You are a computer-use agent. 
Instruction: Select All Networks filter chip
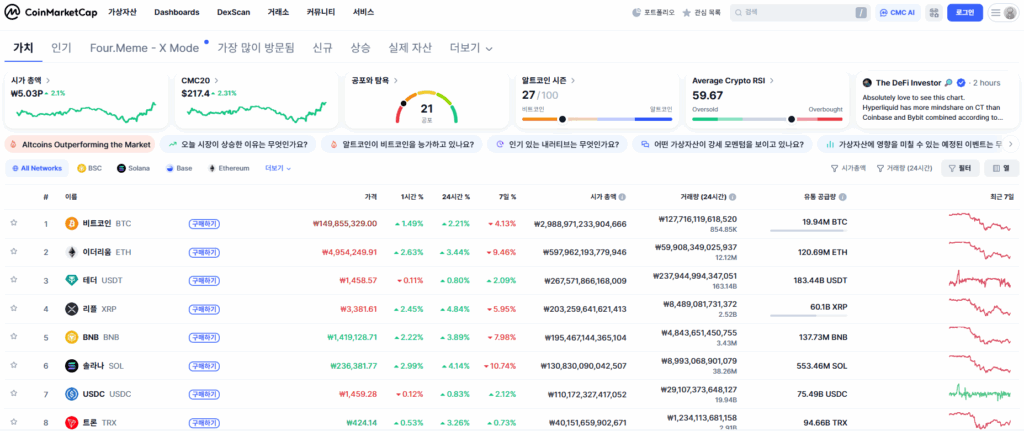click(x=37, y=168)
